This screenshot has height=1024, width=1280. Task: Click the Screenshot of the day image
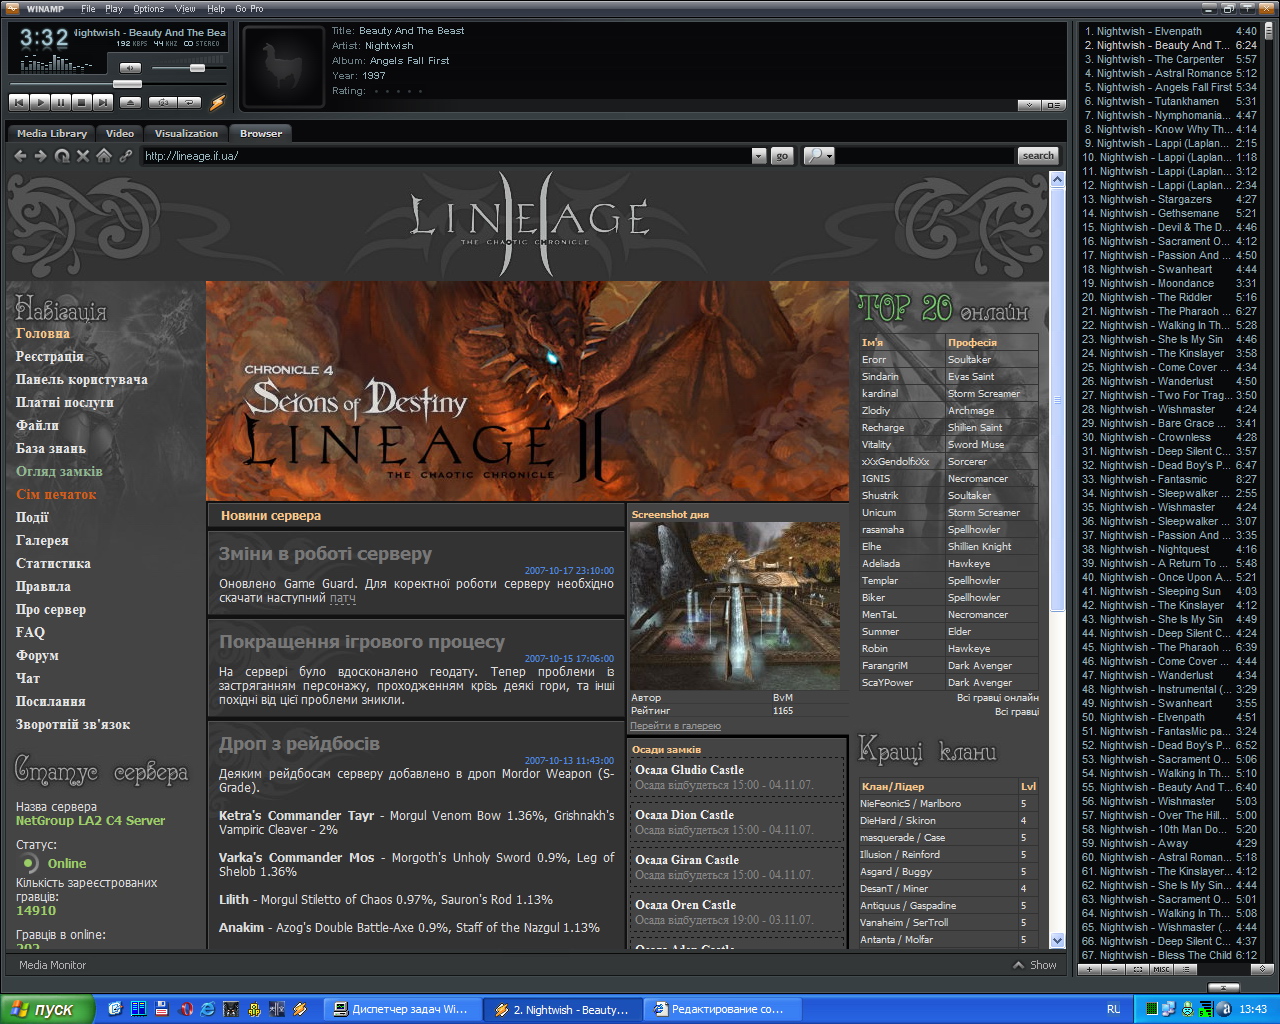(x=735, y=605)
